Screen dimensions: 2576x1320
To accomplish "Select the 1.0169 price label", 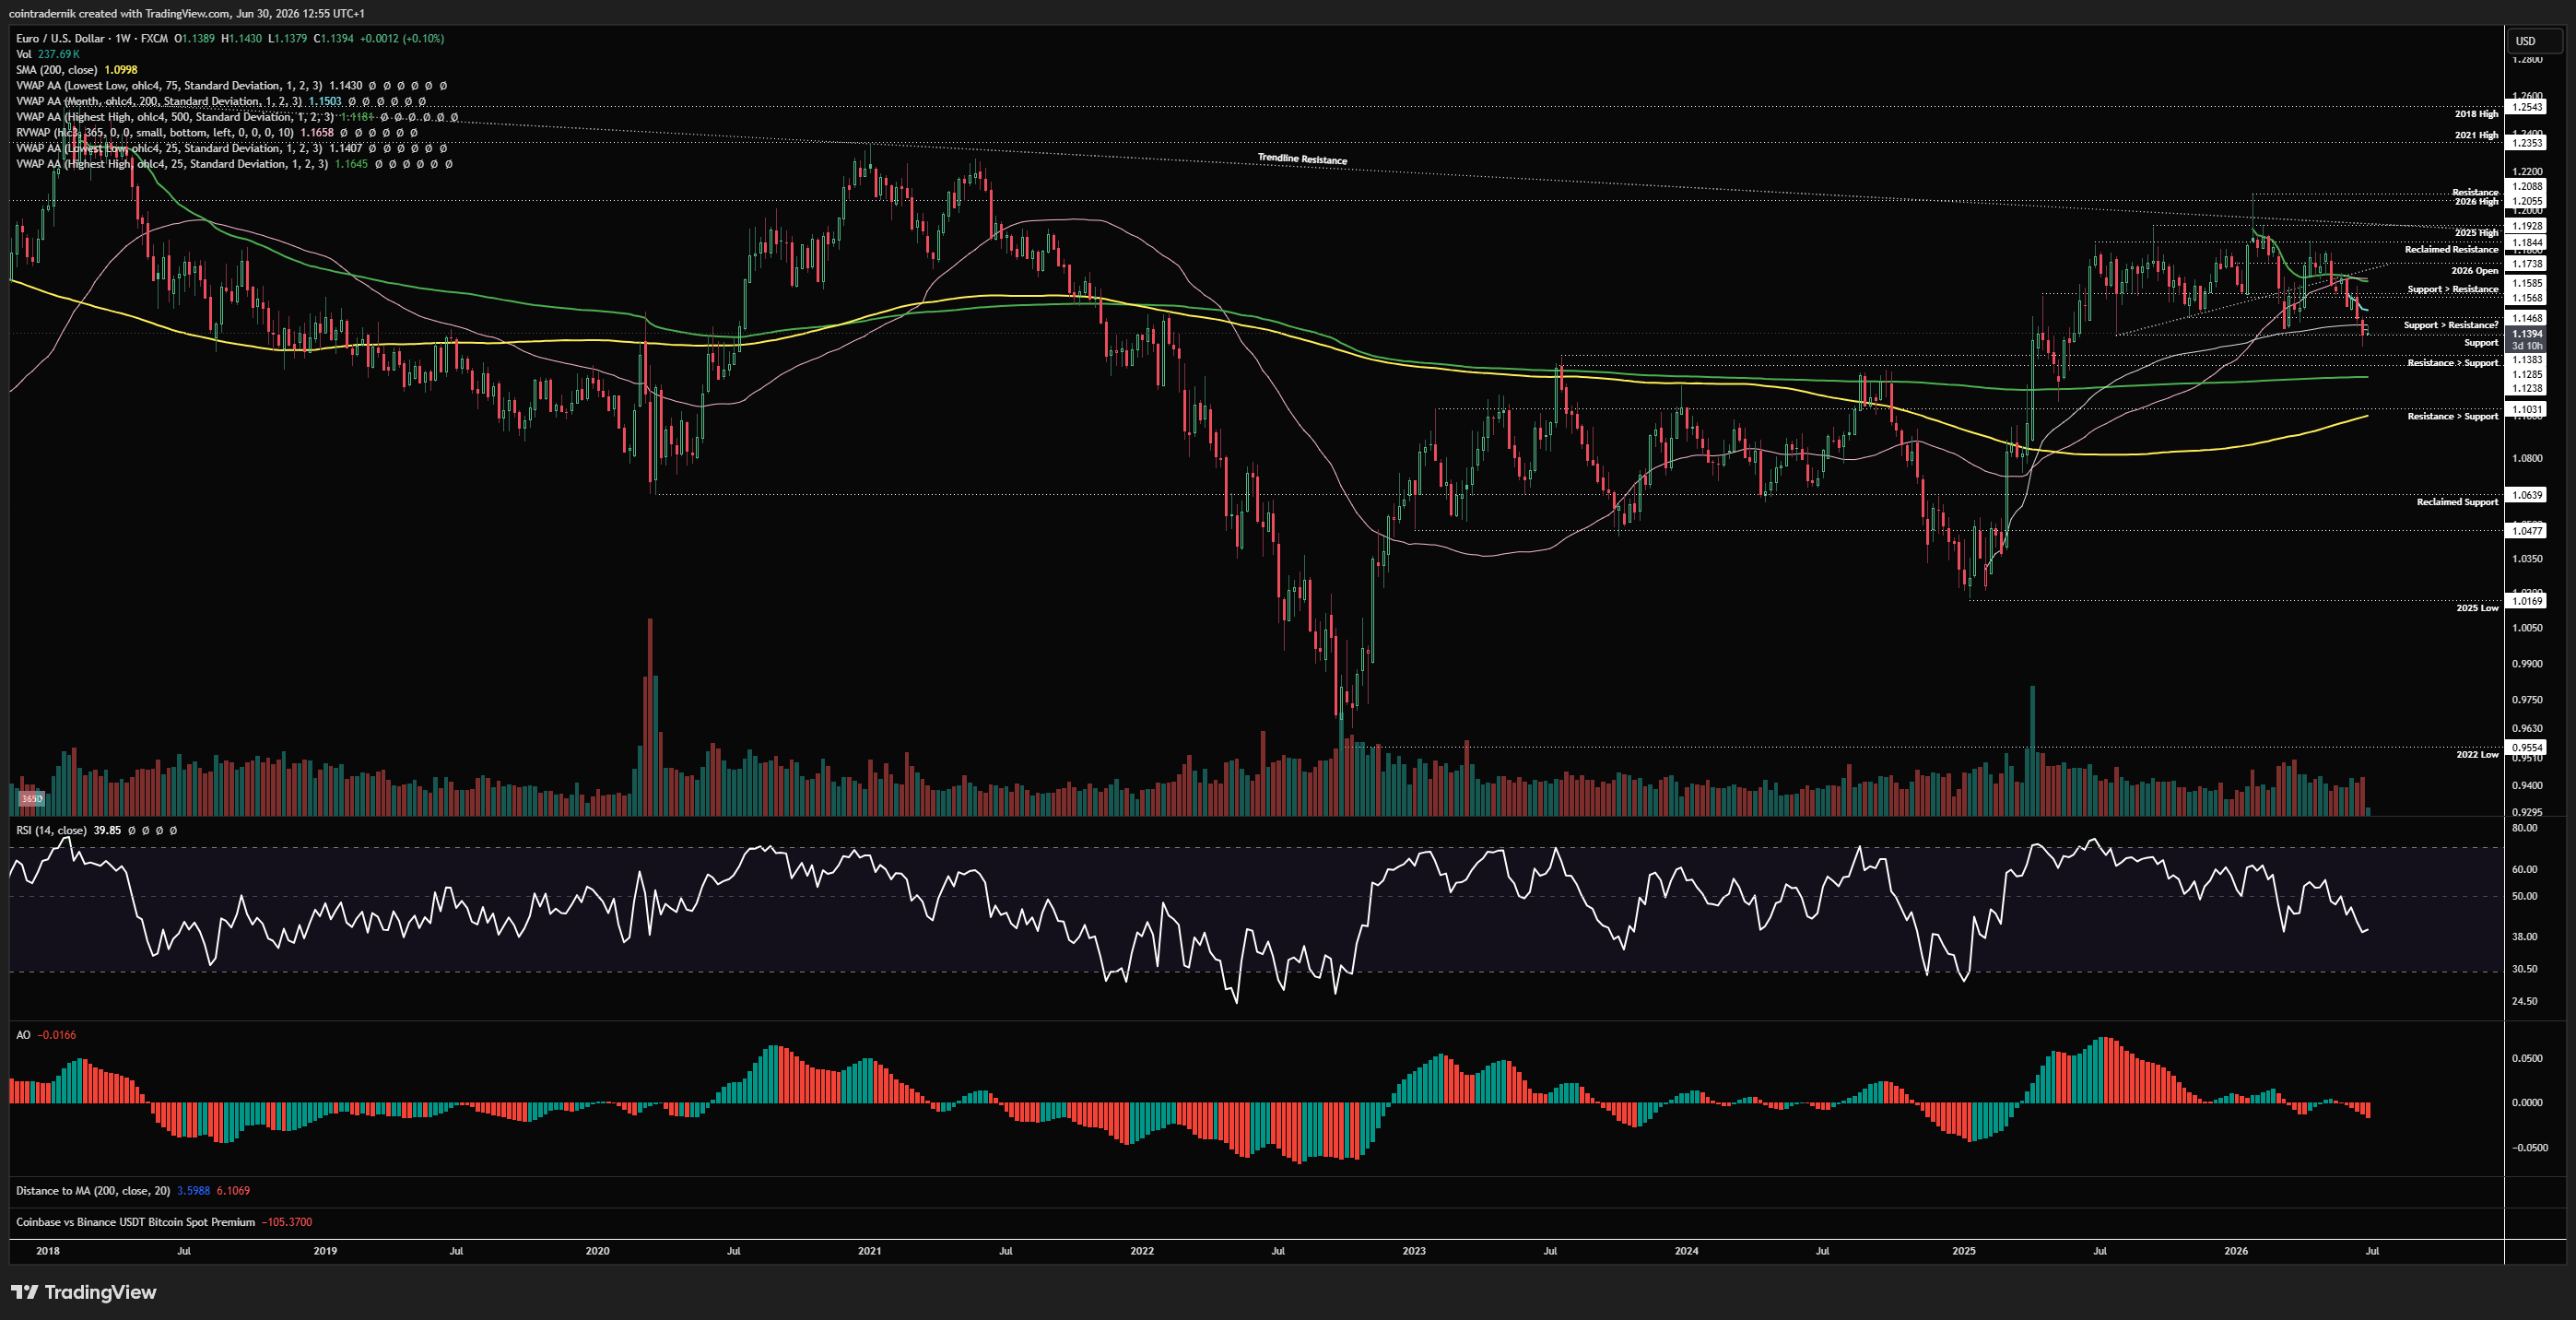I will pos(2527,601).
